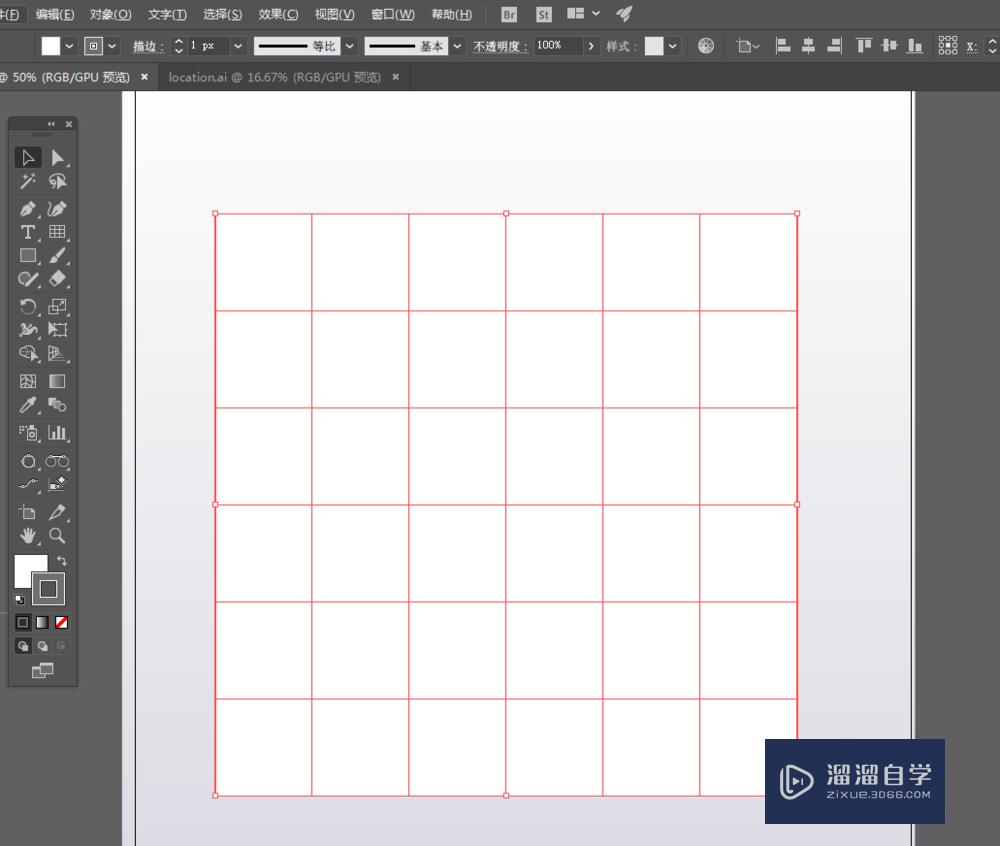Swap fill and stroke colors
This screenshot has width=1000, height=846.
(x=62, y=561)
